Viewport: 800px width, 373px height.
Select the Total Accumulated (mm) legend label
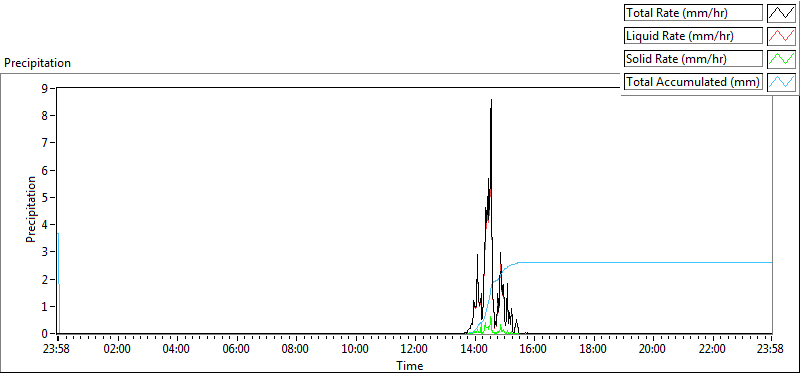[x=693, y=82]
